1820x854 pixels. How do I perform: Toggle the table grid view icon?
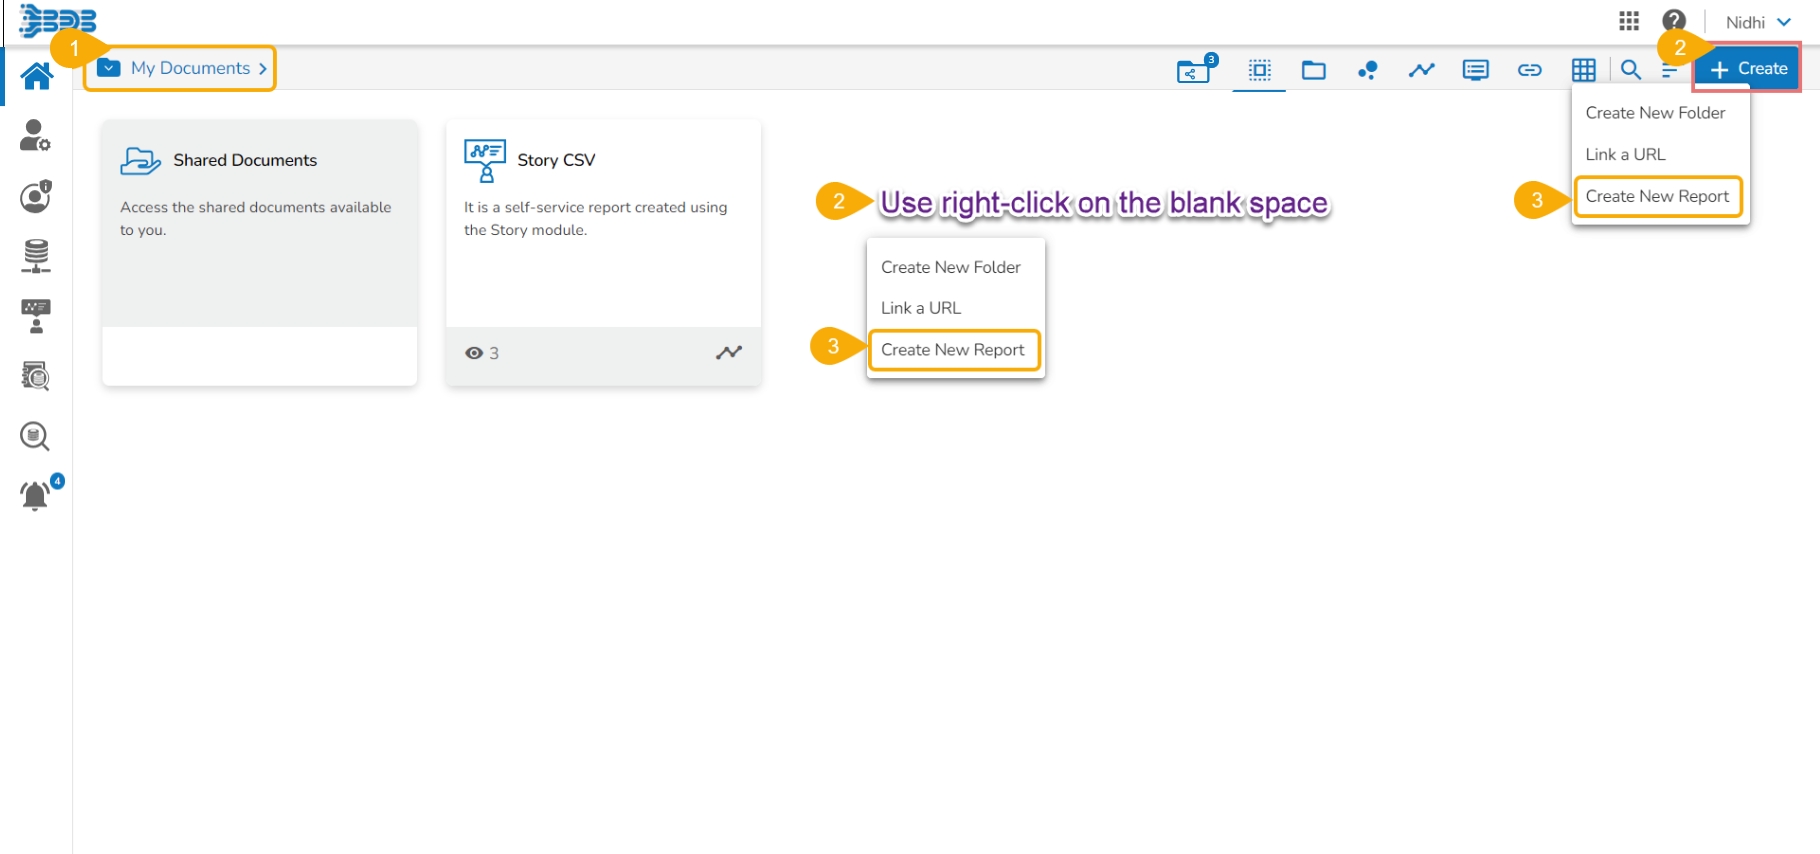(x=1583, y=70)
